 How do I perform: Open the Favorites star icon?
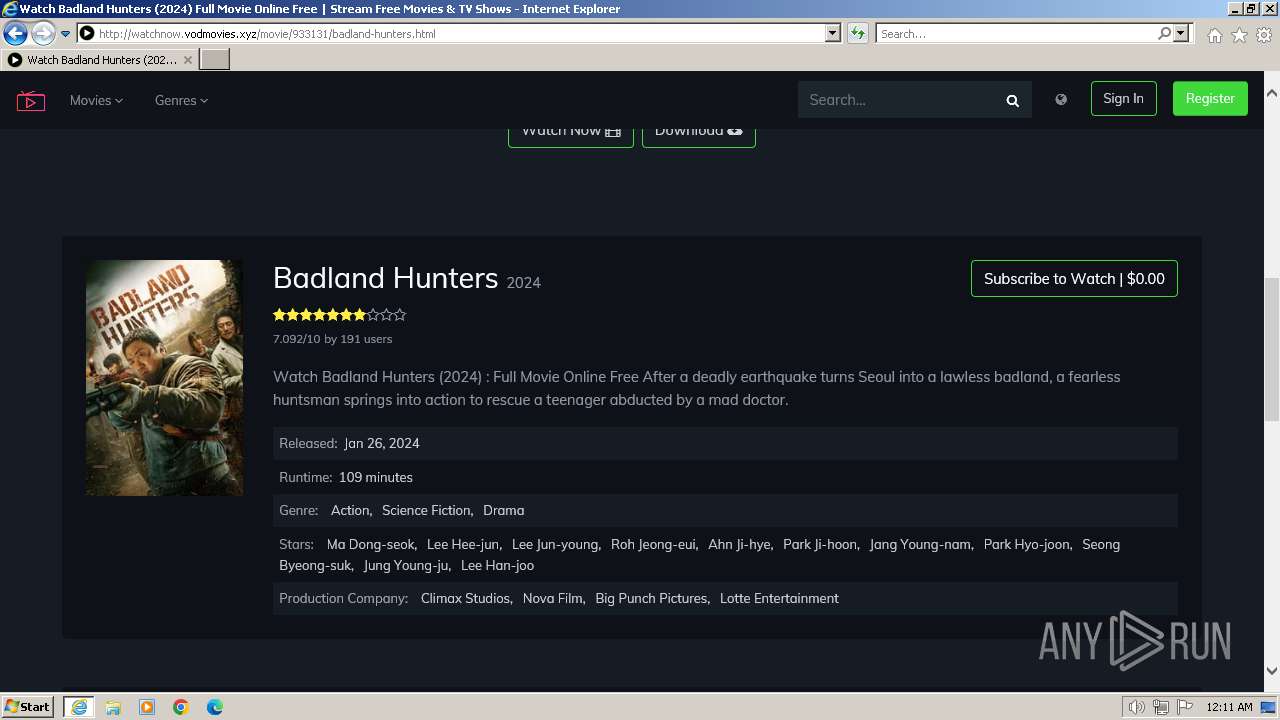coord(1239,35)
